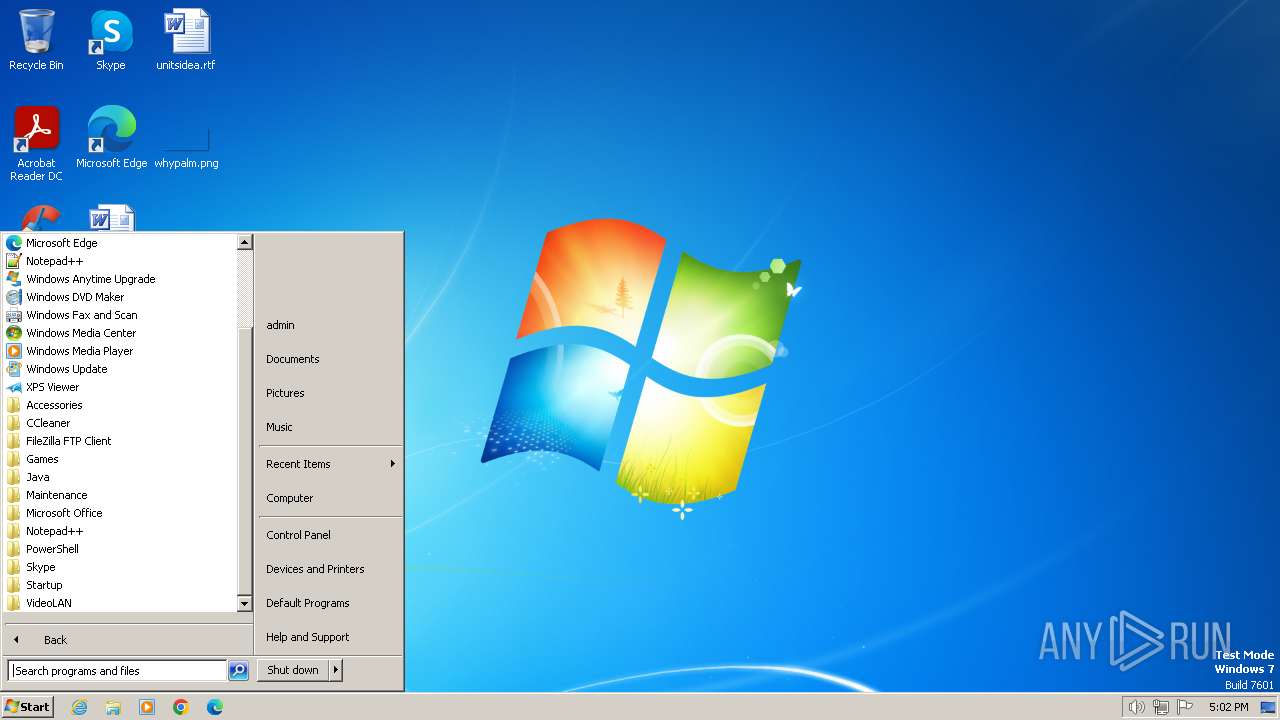Click the programs list scroll down arrow
The image size is (1280, 720).
pyautogui.click(x=244, y=604)
